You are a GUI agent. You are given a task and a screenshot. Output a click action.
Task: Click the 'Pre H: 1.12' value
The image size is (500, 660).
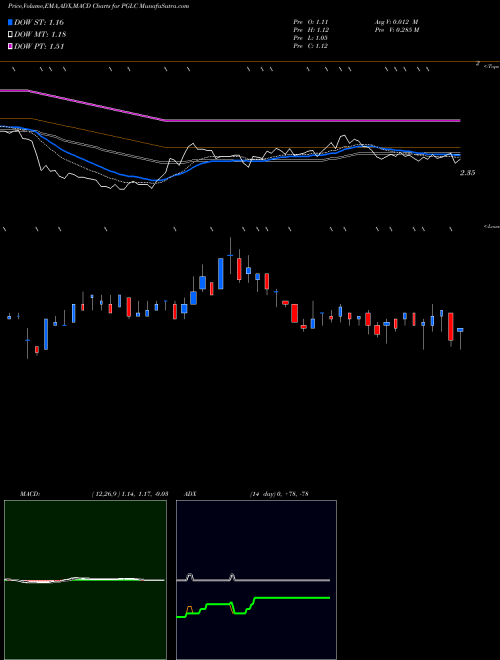311,30
